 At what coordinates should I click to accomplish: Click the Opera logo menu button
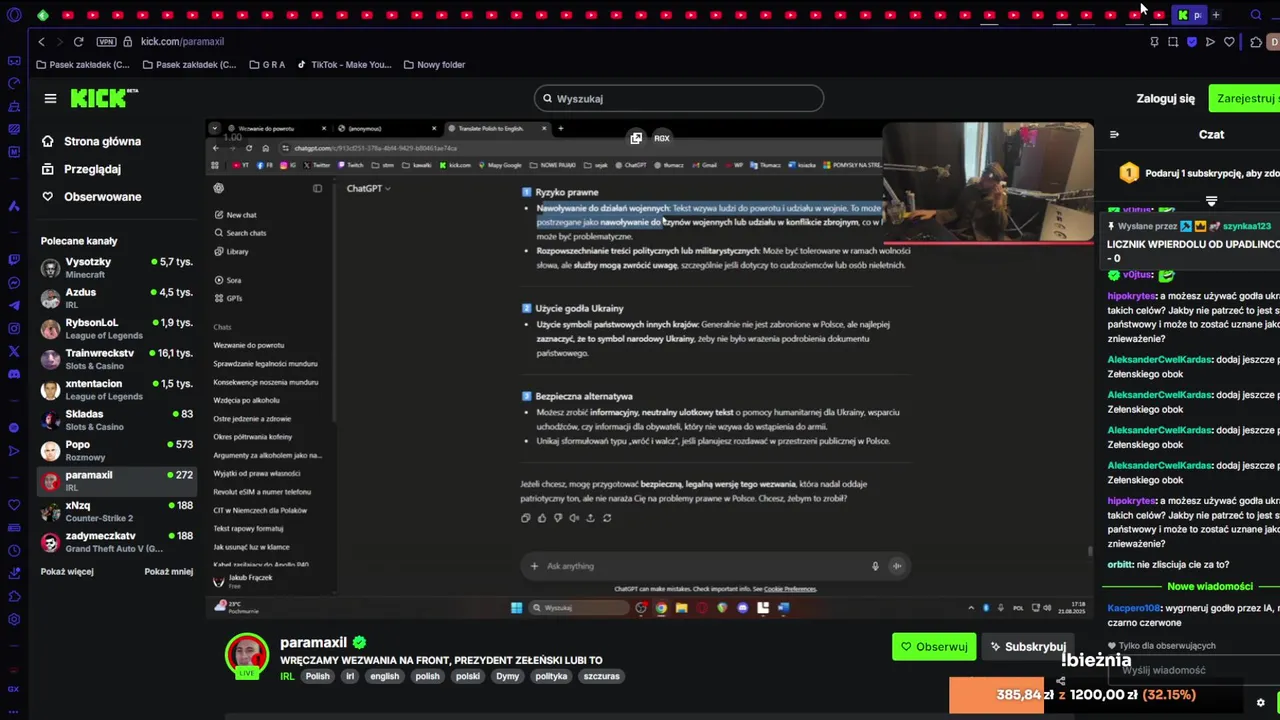[x=14, y=15]
